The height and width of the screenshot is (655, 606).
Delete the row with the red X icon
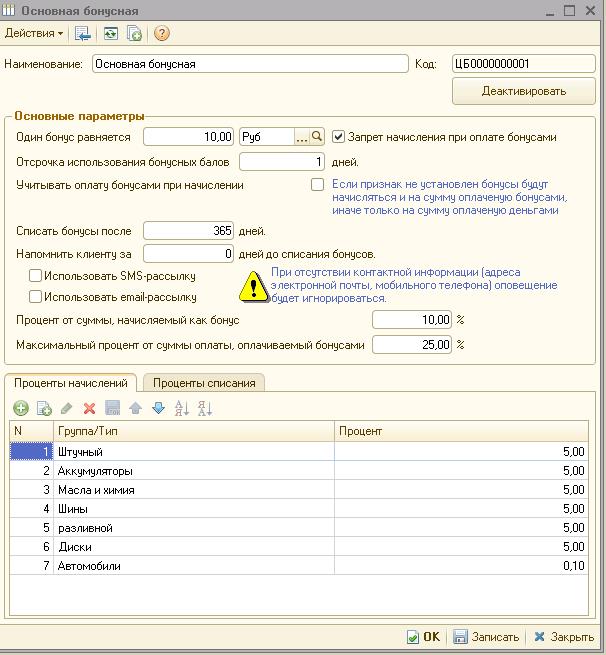[89, 408]
